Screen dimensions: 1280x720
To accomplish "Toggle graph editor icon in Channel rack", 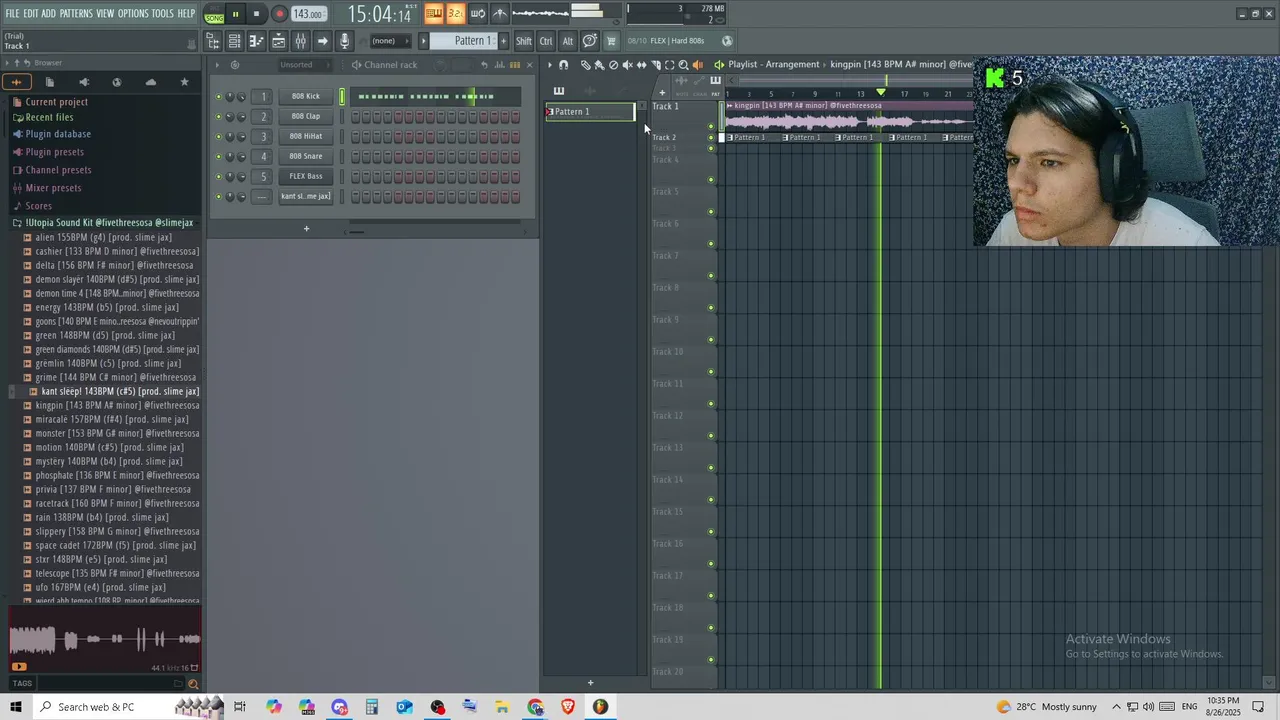I will click(x=499, y=65).
